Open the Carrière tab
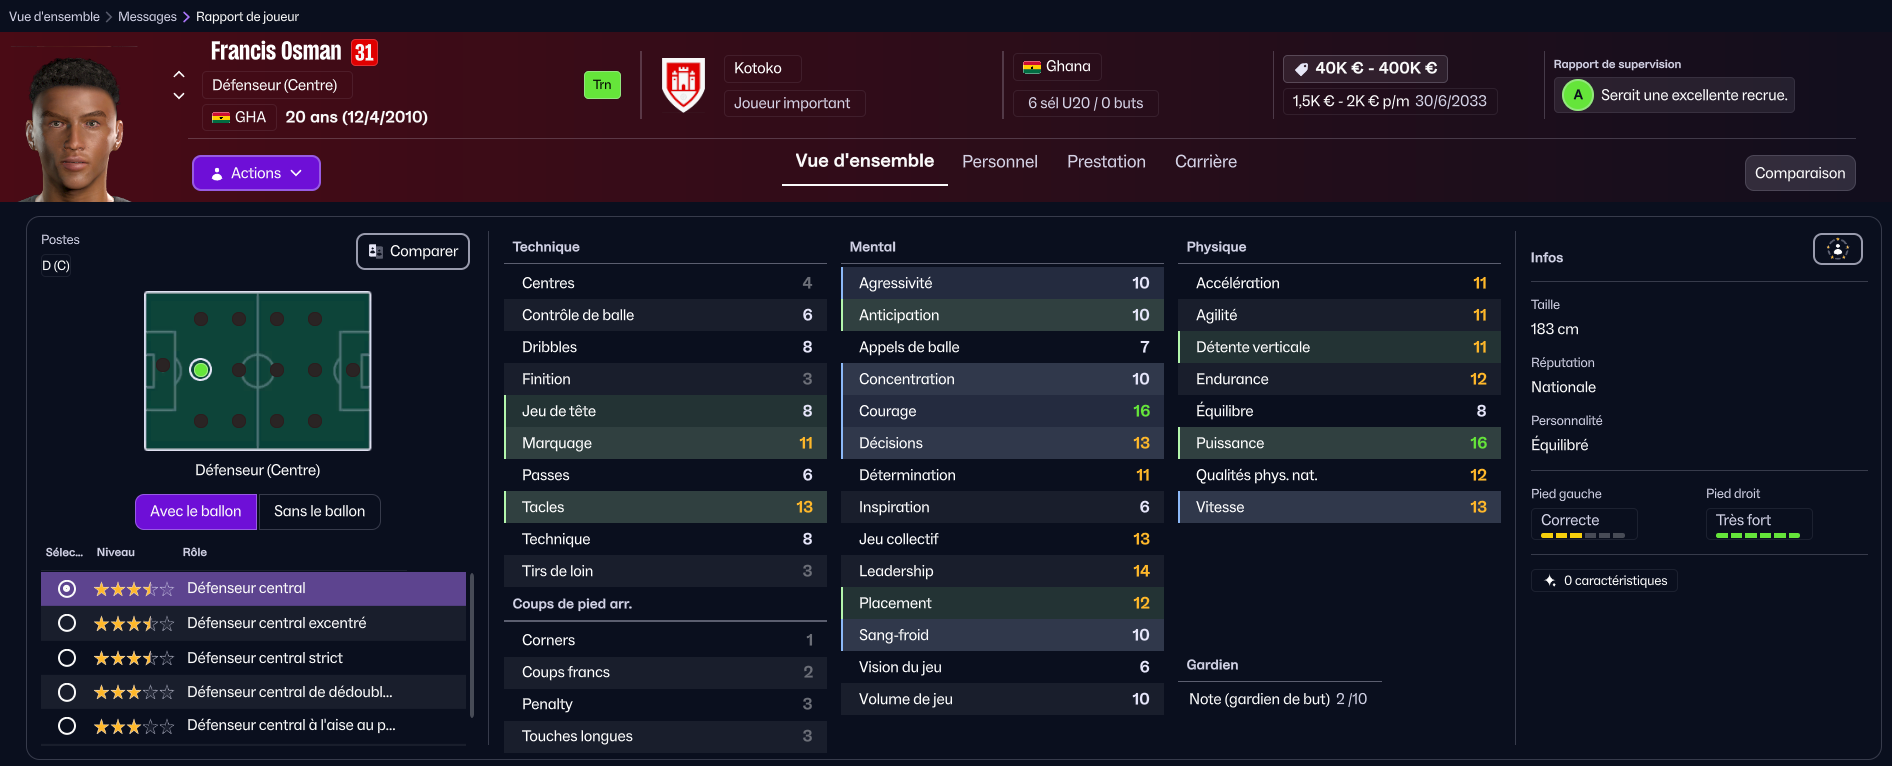Screen dimensions: 1892x766 pos(1206,161)
